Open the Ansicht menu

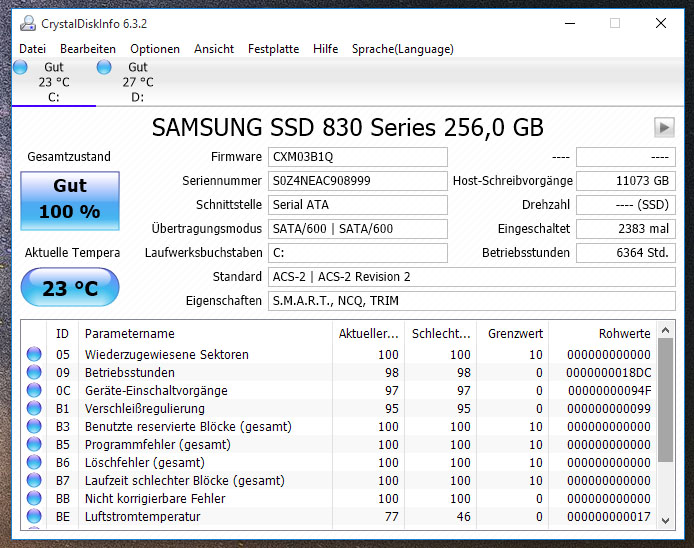coord(214,49)
